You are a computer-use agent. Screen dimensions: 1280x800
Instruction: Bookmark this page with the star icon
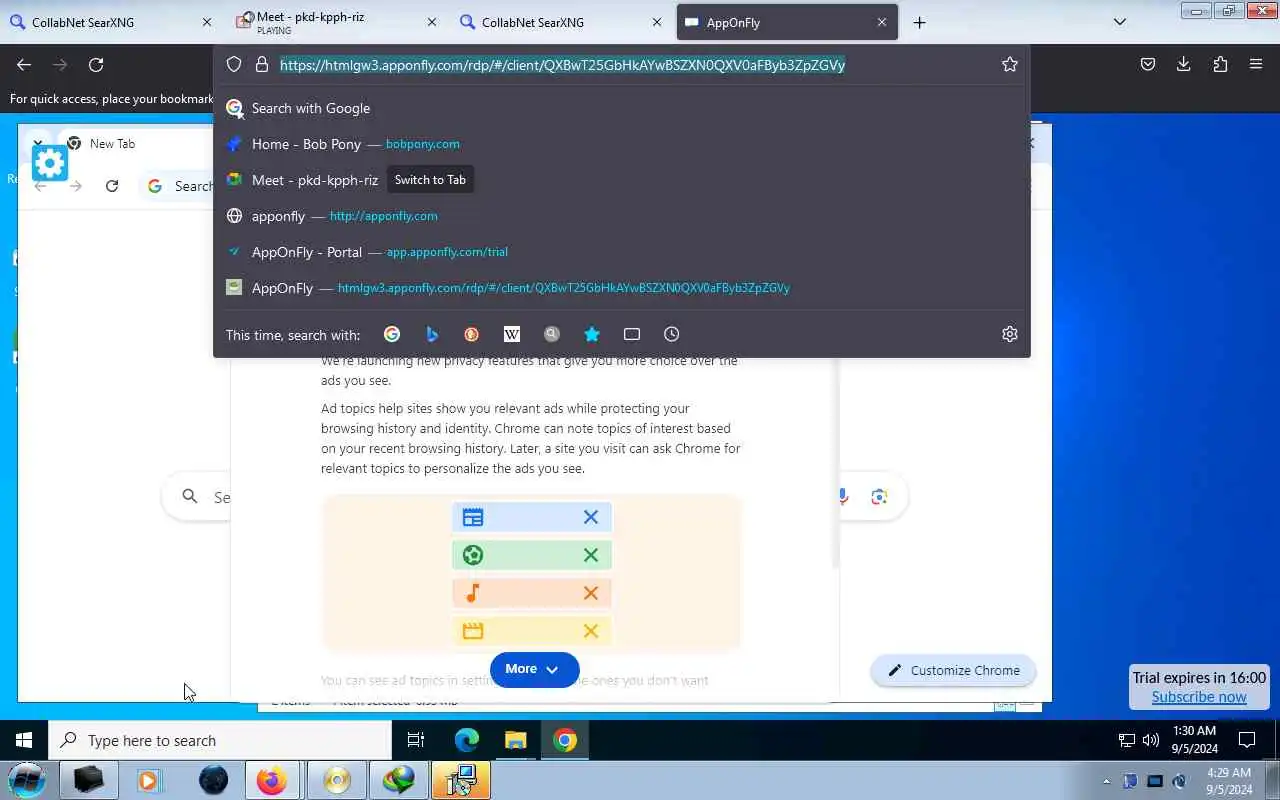(1010, 65)
